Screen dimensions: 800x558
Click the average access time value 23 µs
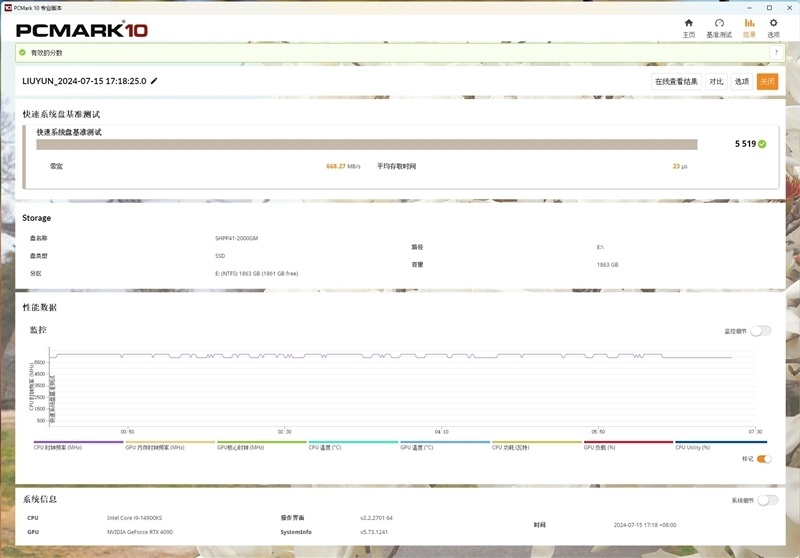click(x=680, y=166)
